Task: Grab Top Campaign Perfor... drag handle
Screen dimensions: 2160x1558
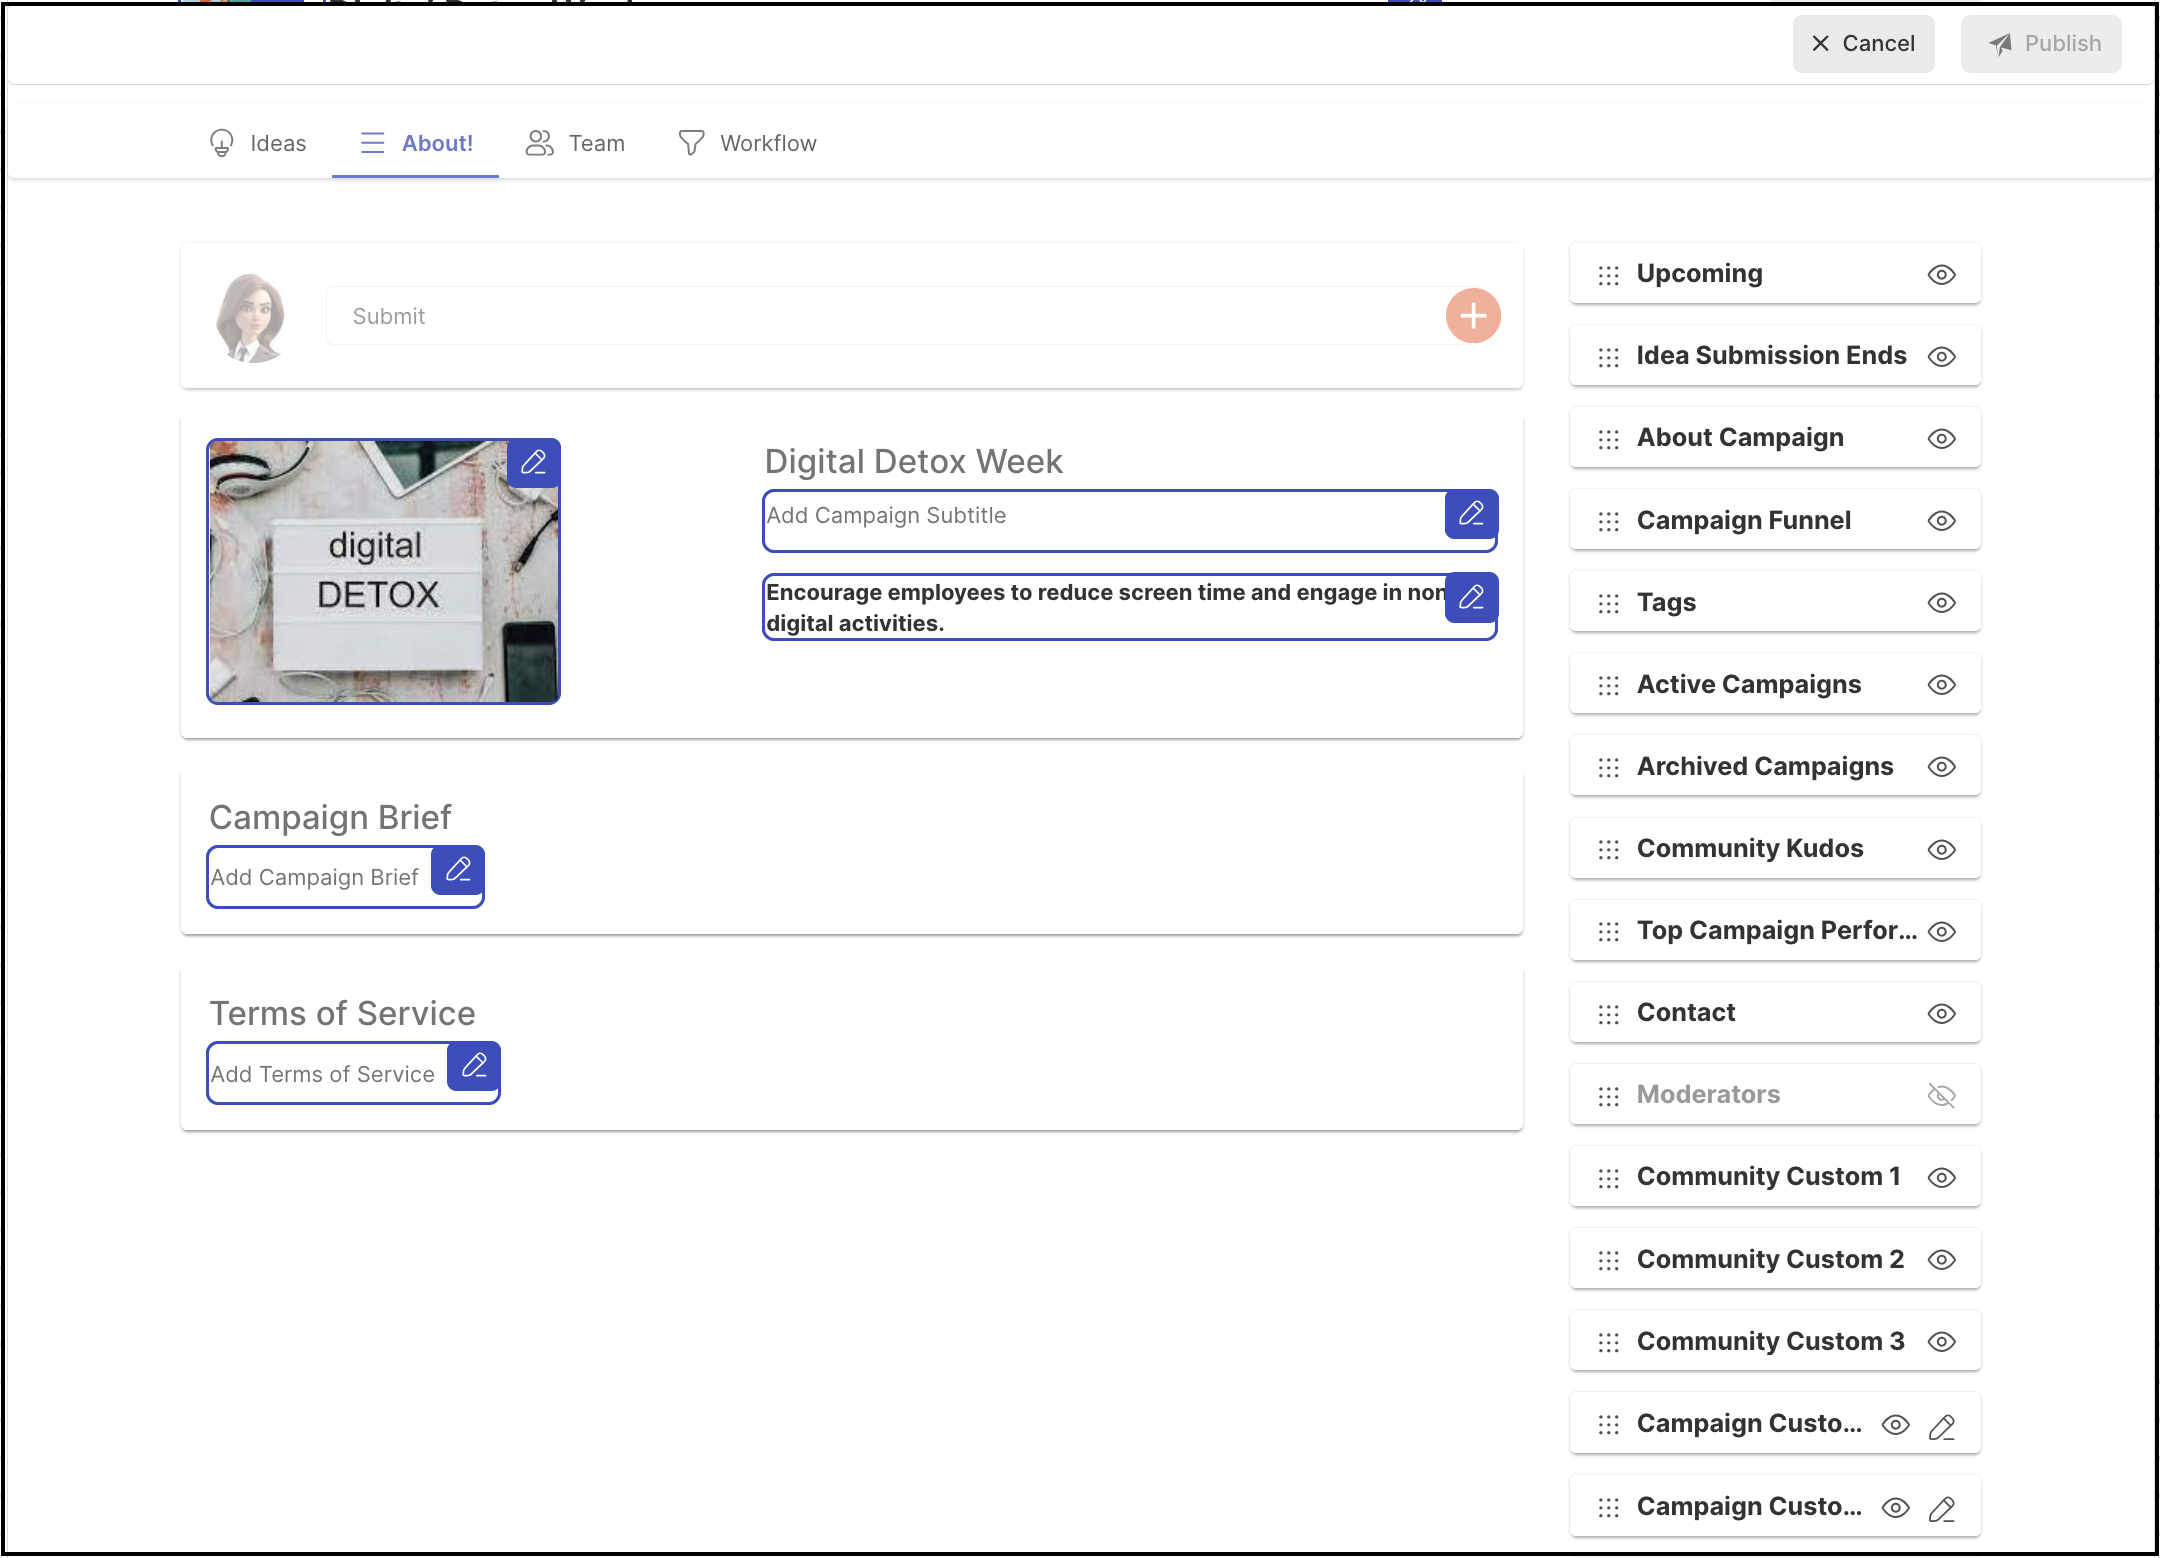Action: point(1608,931)
